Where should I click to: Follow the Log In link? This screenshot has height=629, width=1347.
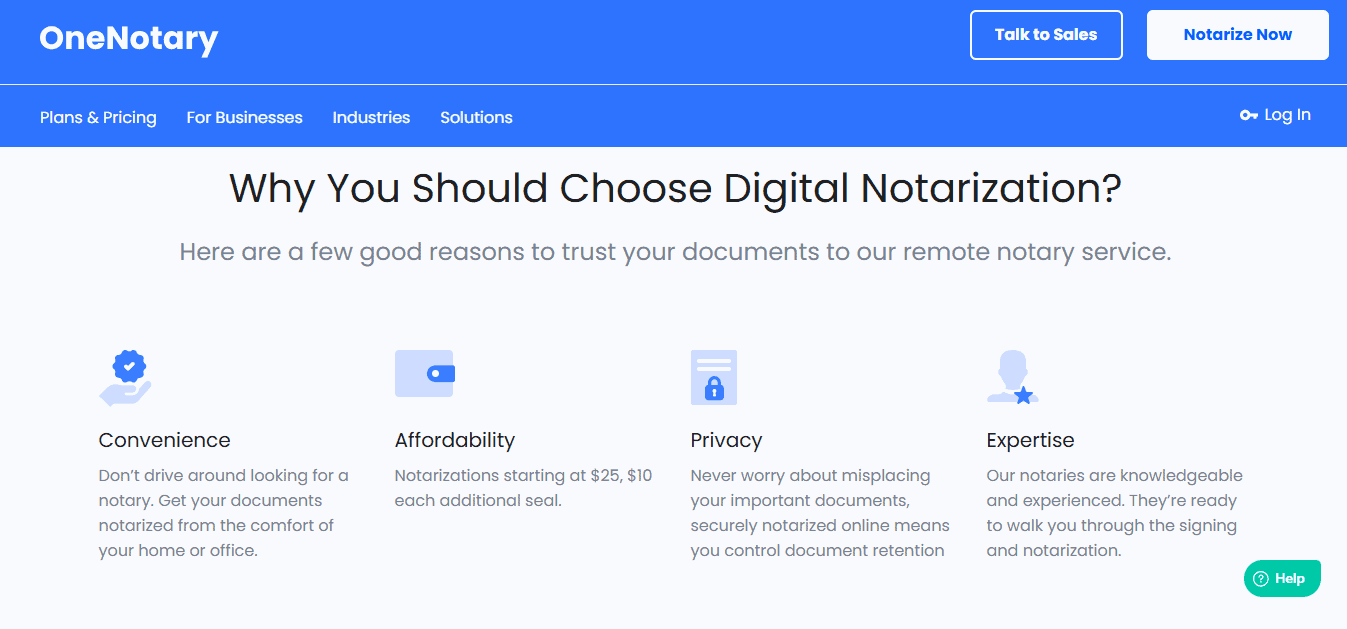pos(1286,115)
